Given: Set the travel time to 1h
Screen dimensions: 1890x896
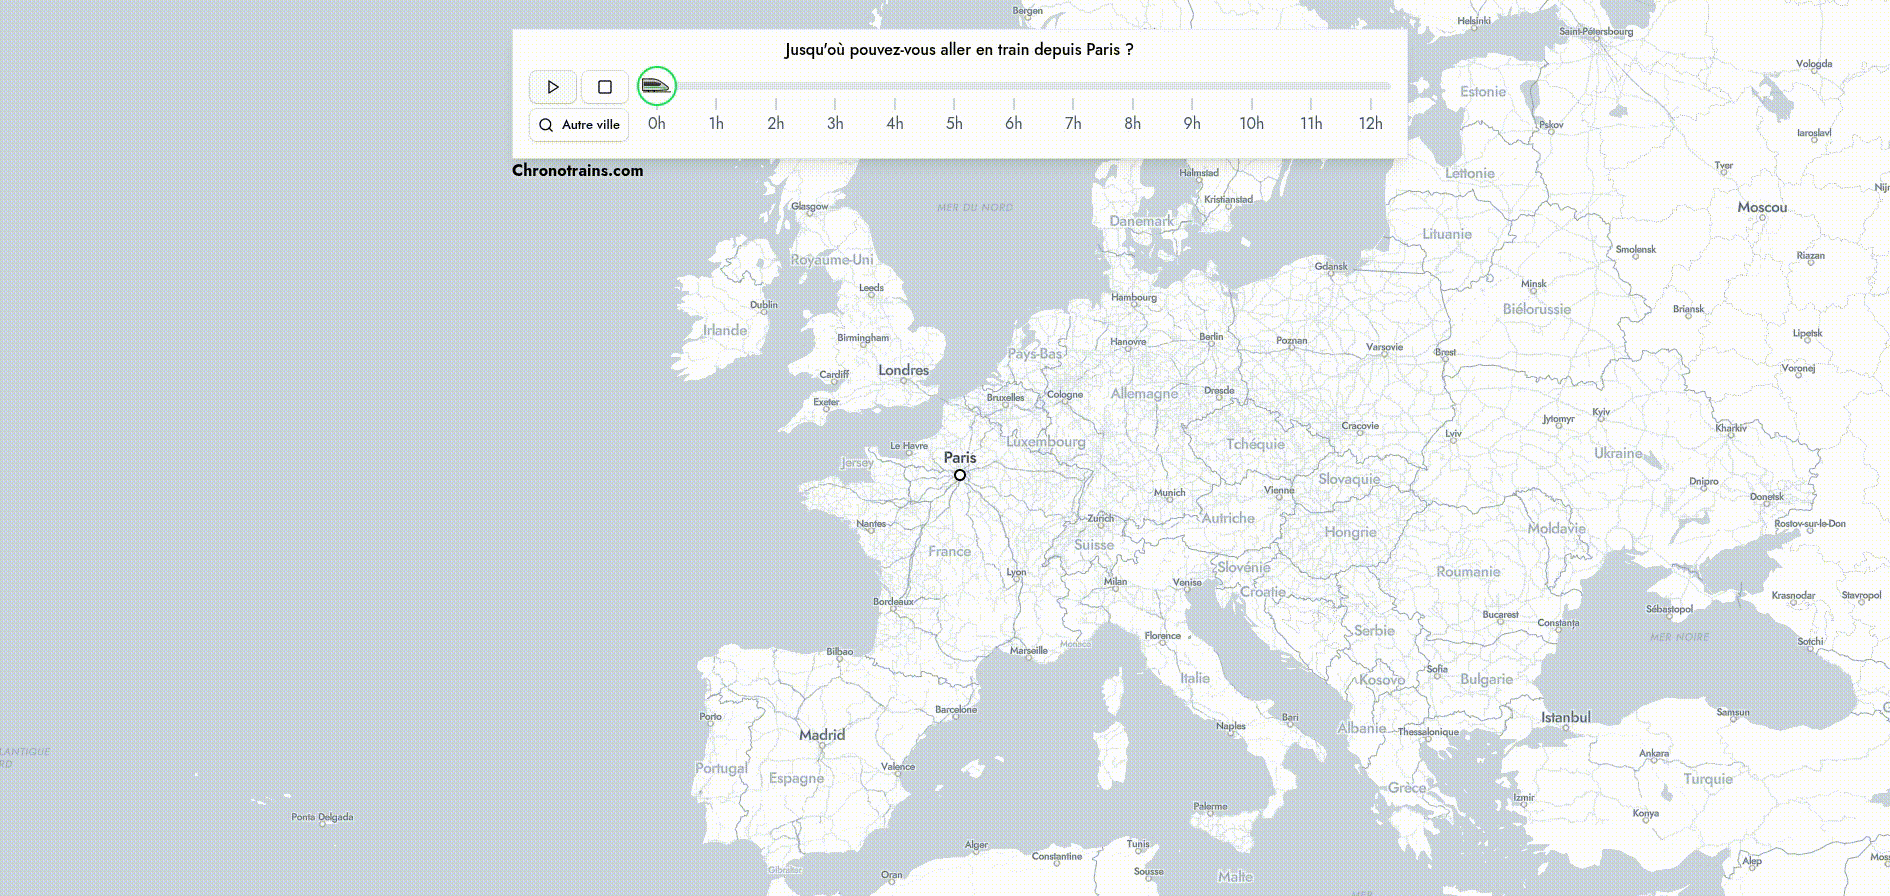Looking at the screenshot, I should 716,122.
